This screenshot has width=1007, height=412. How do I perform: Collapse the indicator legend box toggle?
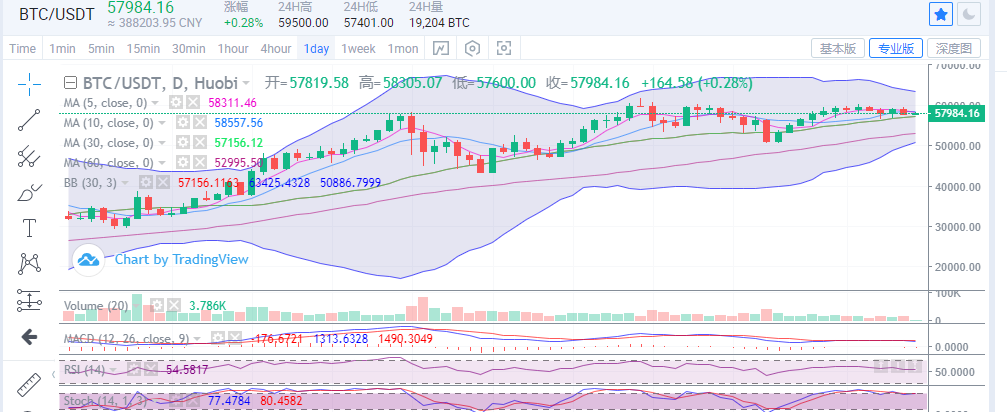point(71,83)
